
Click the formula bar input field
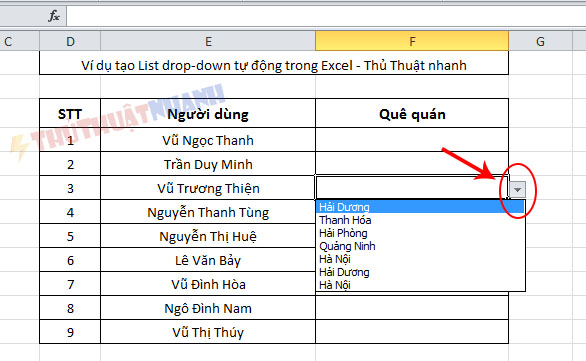[x=326, y=16]
